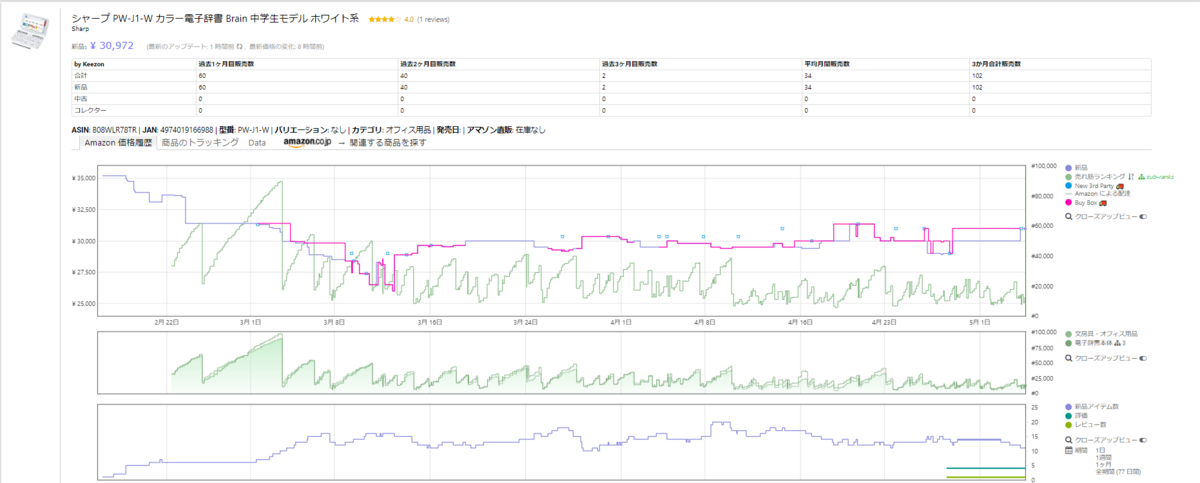Screen dimensions: 1200x483
Task: Click the Sharp brand link
Action: pyautogui.click(x=82, y=30)
